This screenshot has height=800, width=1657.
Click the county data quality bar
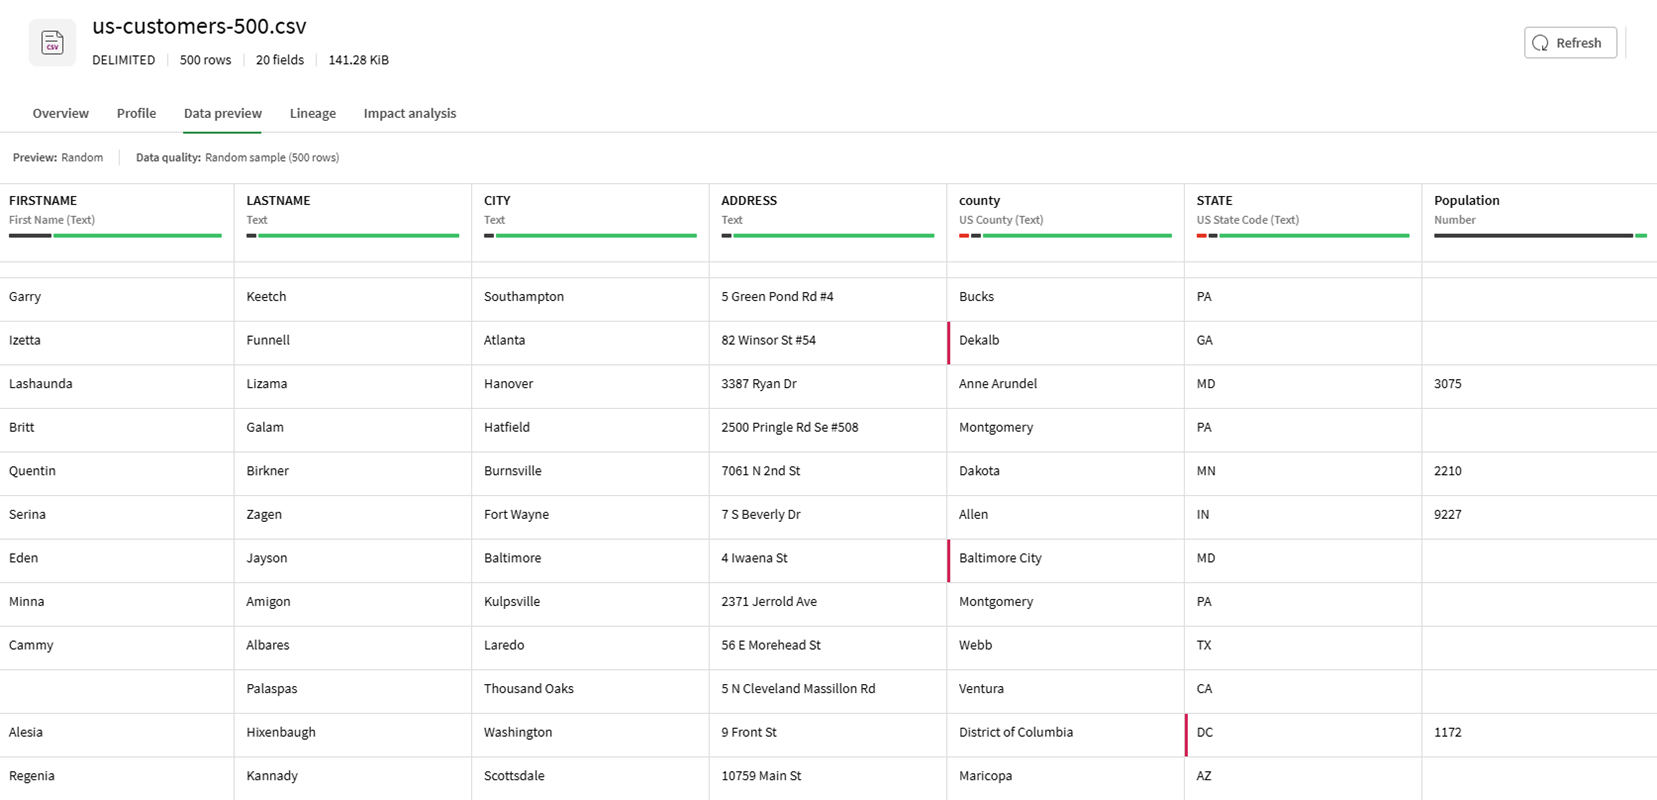[x=1065, y=236]
